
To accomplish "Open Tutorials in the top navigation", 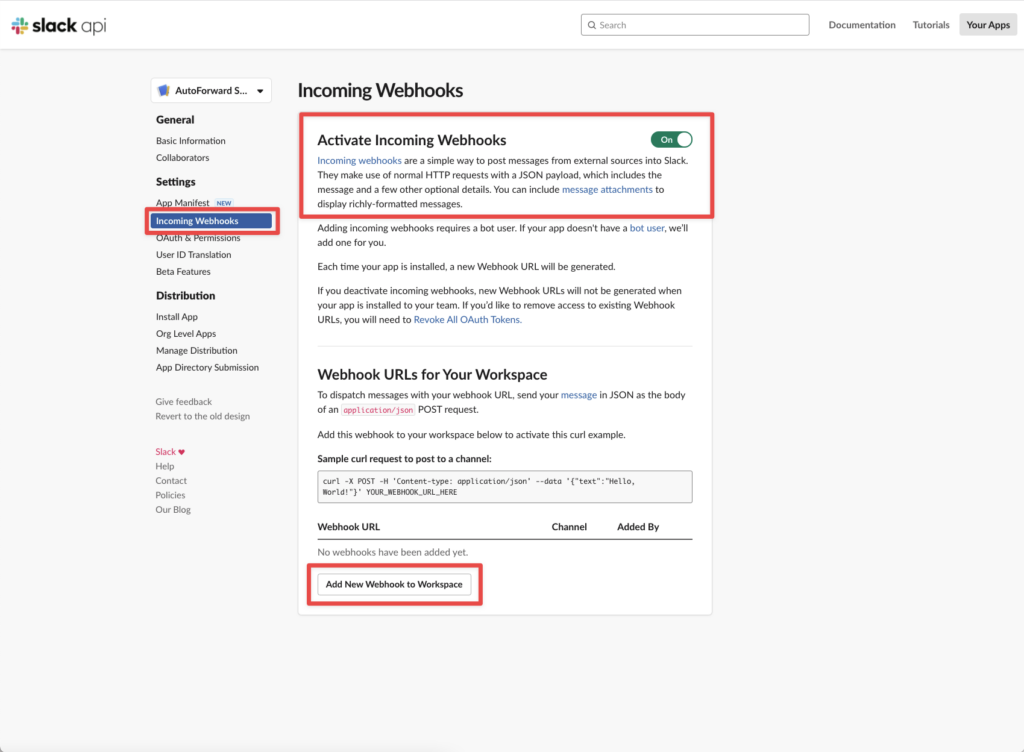I will 931,25.
